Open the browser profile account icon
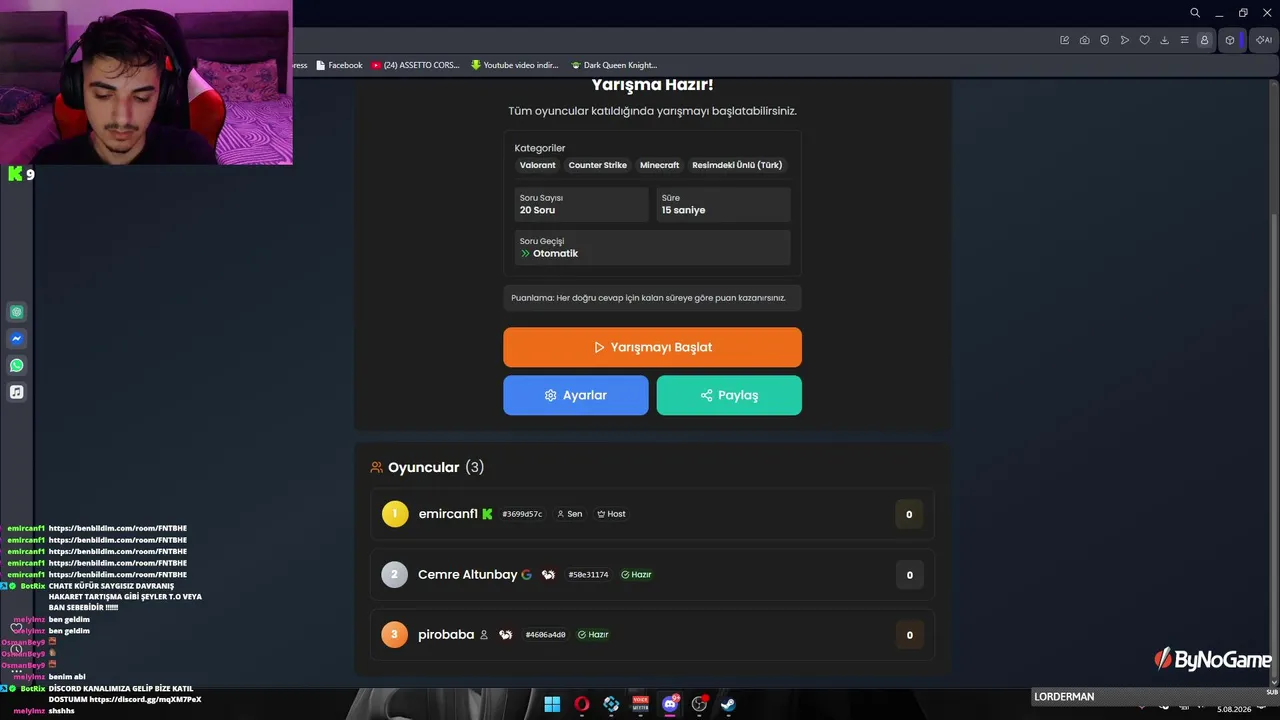Image resolution: width=1280 pixels, height=720 pixels. point(1204,40)
